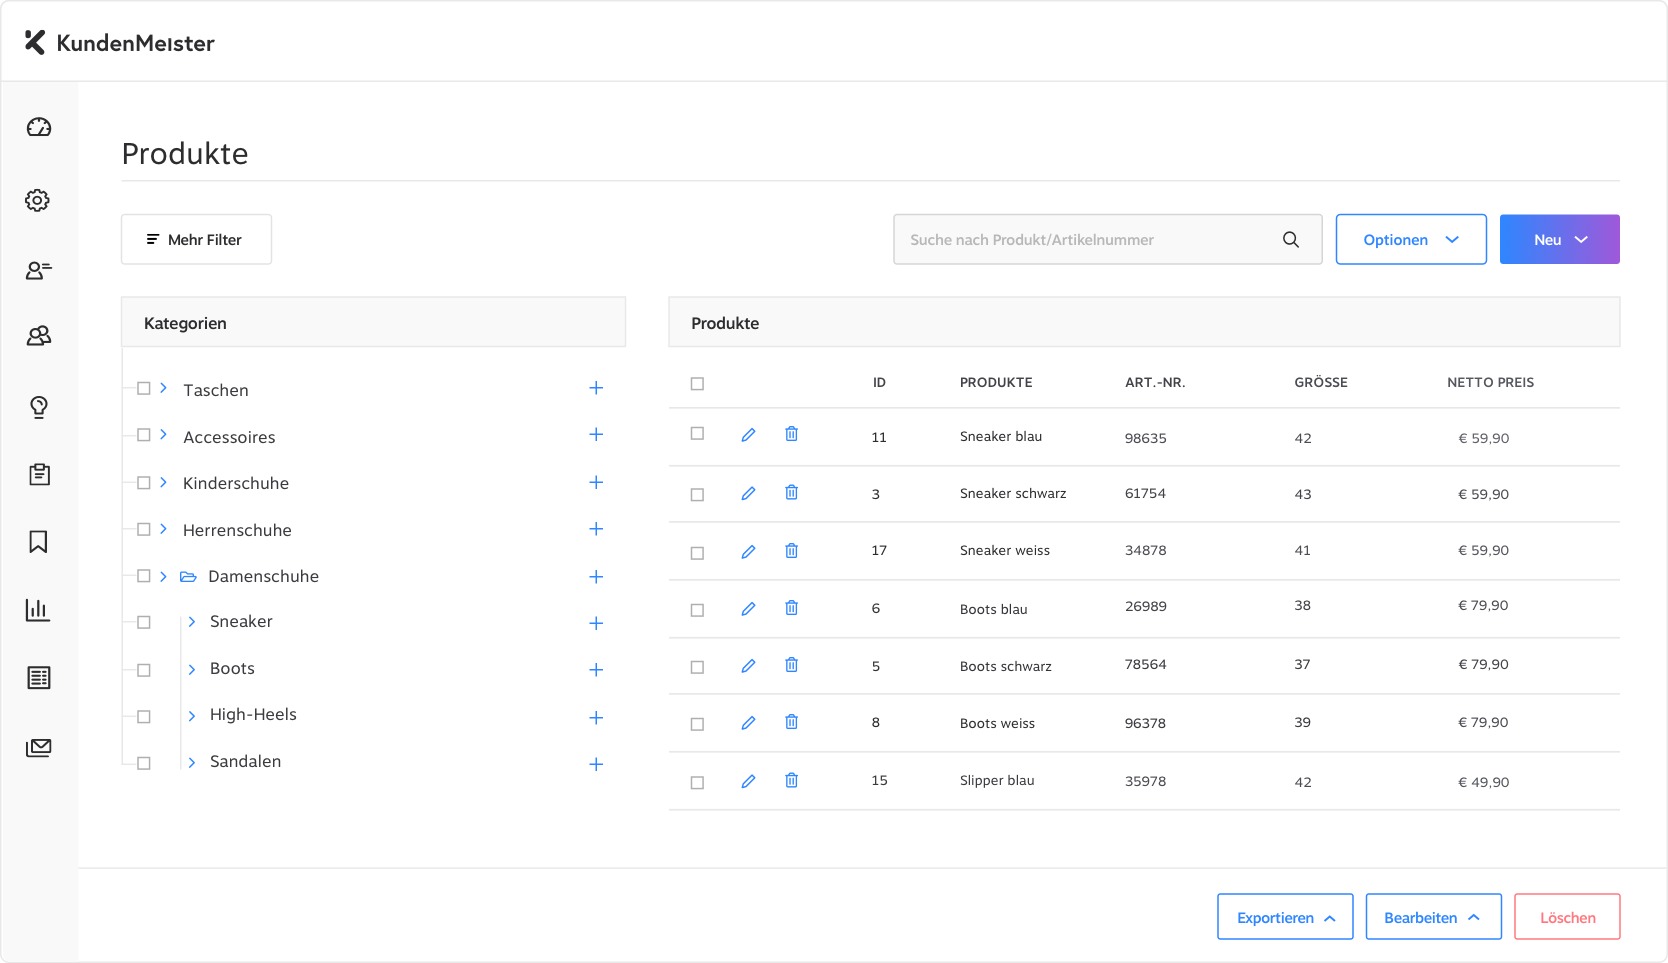Screen dimensions: 1668x963
Task: Check the Sneaker subcategory checkbox
Action: 144,622
